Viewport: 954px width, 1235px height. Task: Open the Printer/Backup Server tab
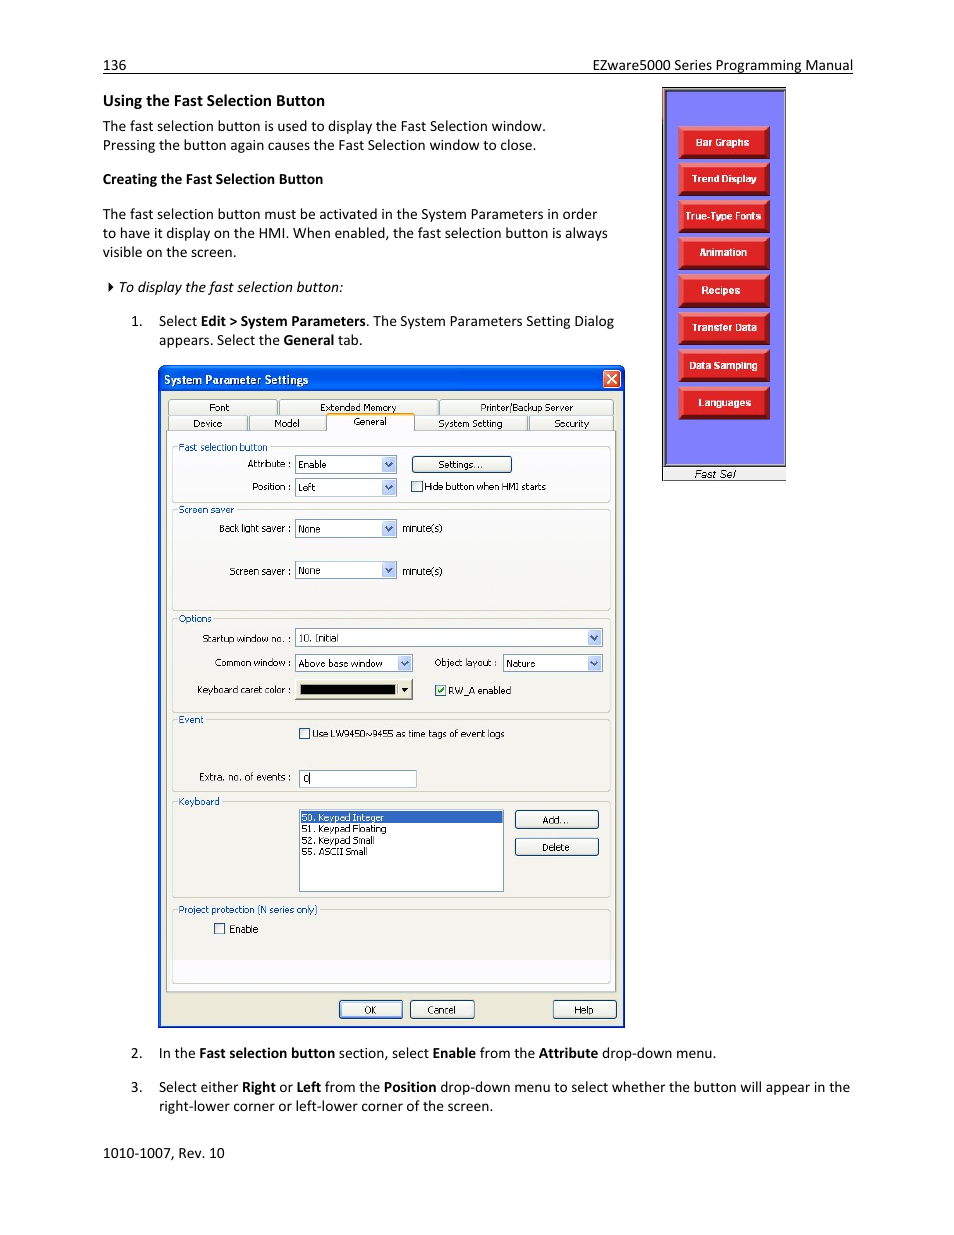(x=526, y=407)
